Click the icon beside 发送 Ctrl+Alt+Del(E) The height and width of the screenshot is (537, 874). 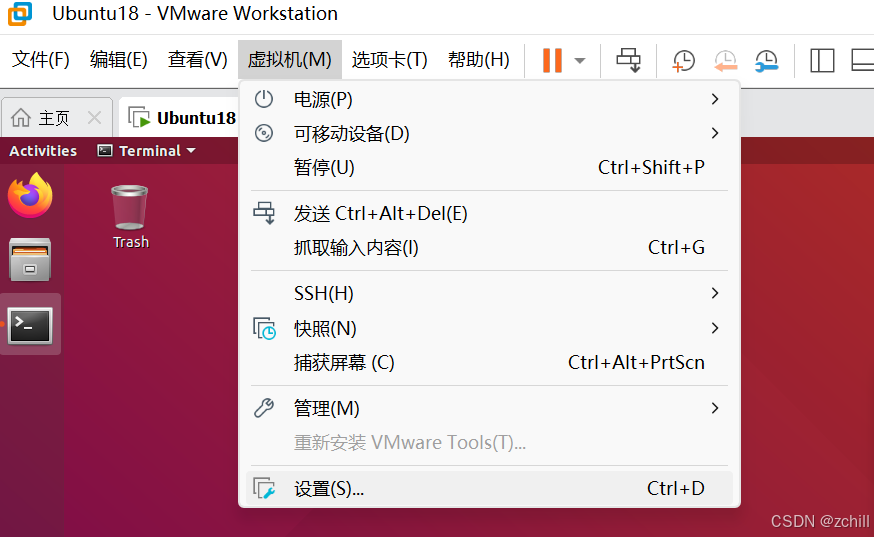[264, 213]
